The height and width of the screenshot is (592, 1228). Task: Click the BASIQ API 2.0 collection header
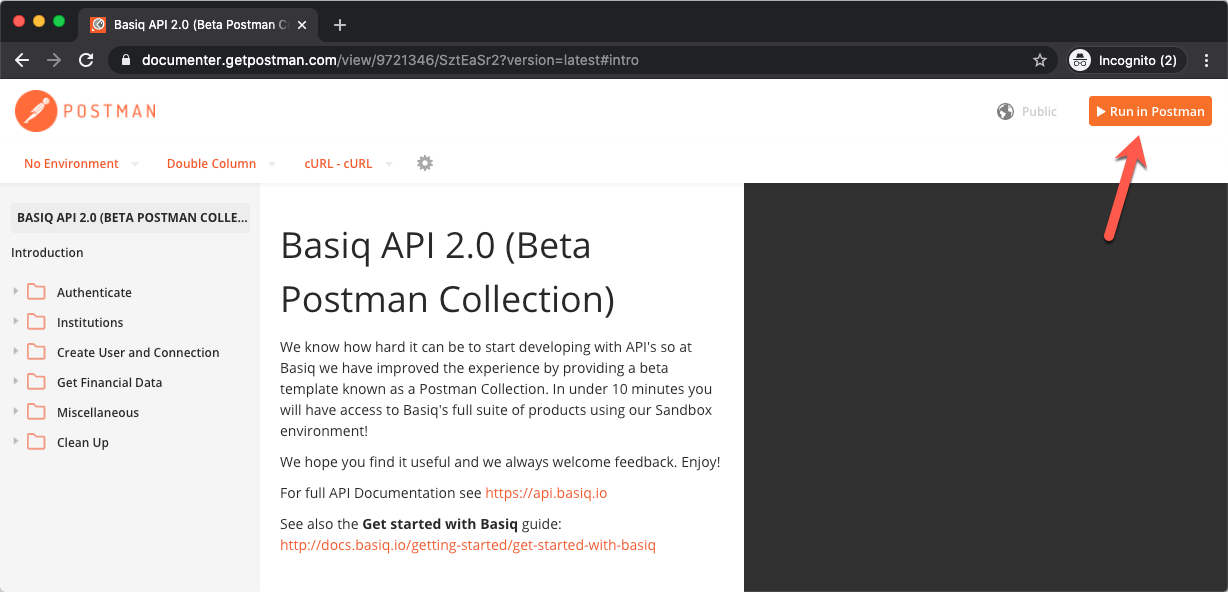(130, 217)
